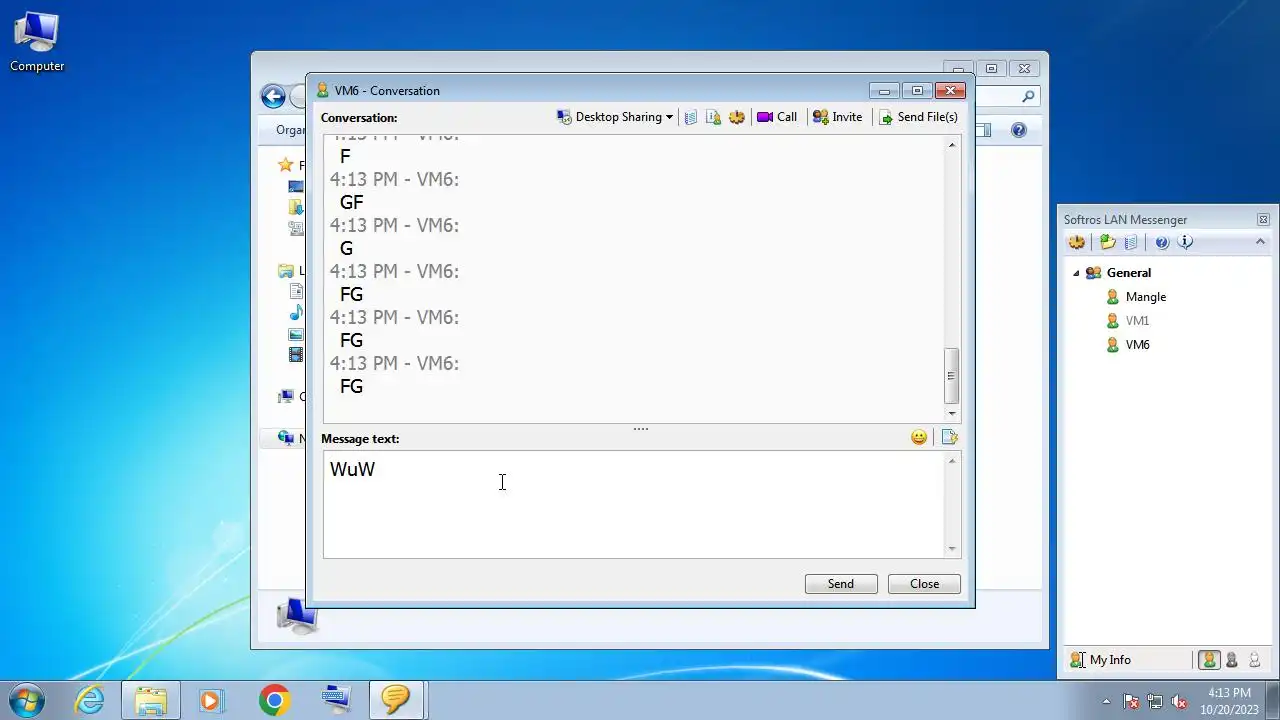
Task: Click the Send button
Action: 841,584
